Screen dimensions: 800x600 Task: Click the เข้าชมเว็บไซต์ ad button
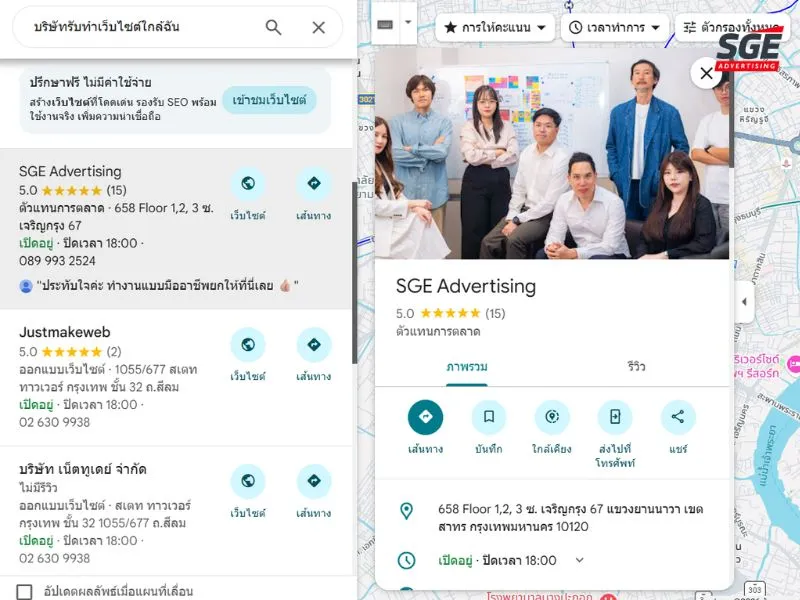pos(269,100)
